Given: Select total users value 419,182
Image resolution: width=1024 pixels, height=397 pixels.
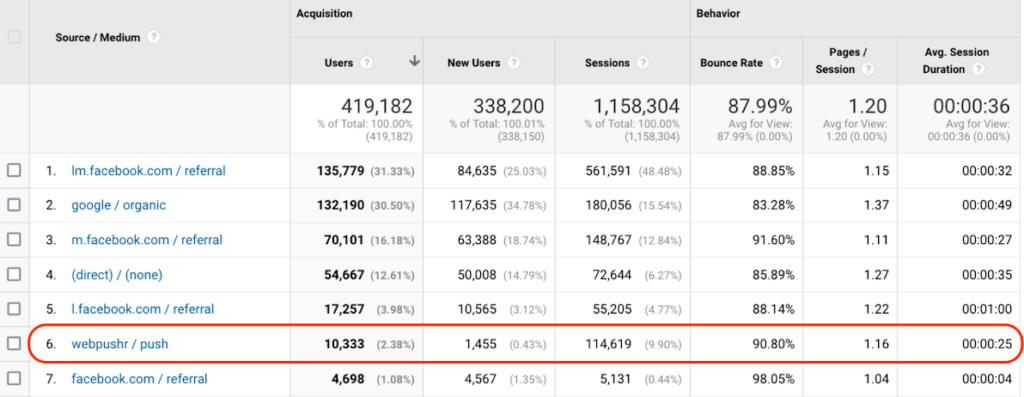Looking at the screenshot, I should tap(377, 106).
